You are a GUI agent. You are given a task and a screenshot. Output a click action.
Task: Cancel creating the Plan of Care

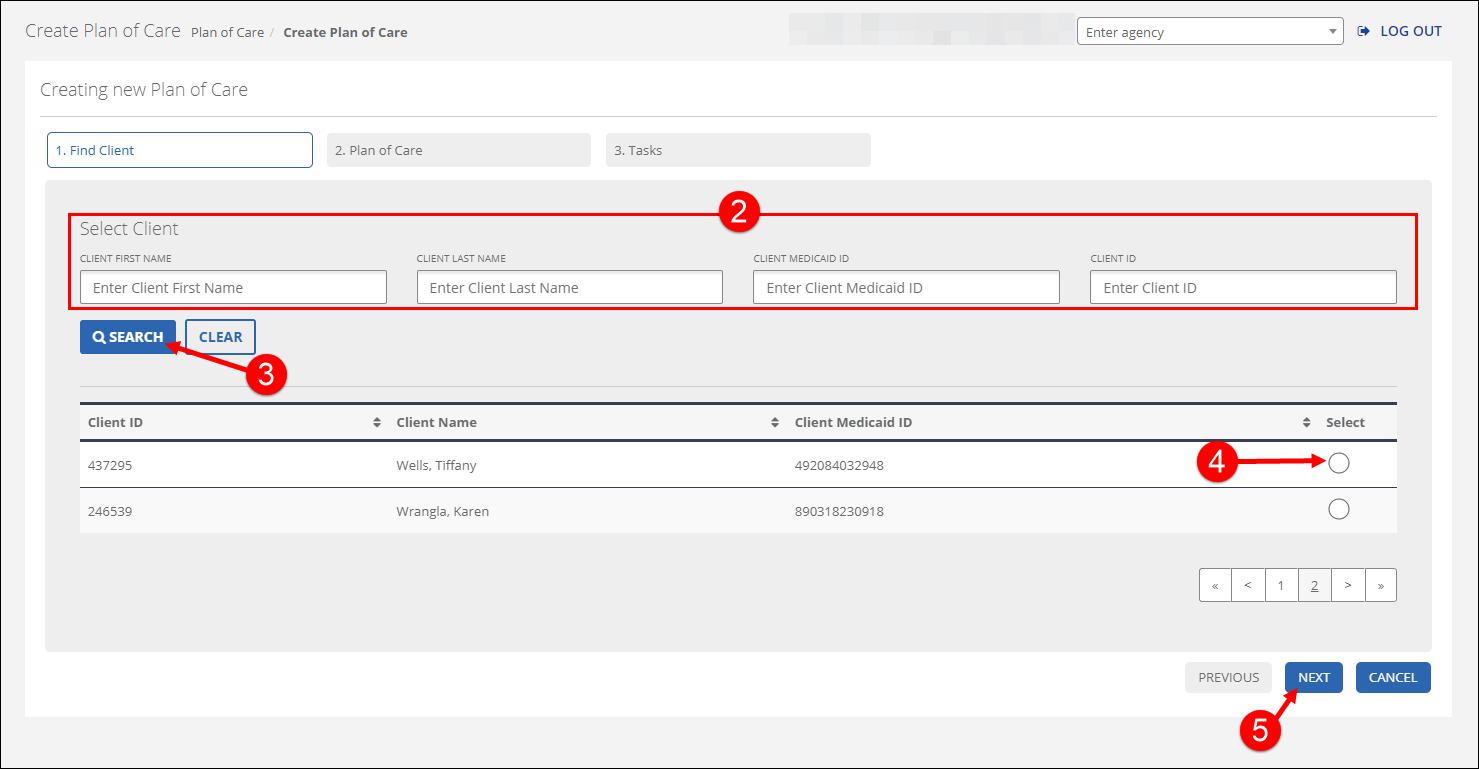coord(1392,677)
